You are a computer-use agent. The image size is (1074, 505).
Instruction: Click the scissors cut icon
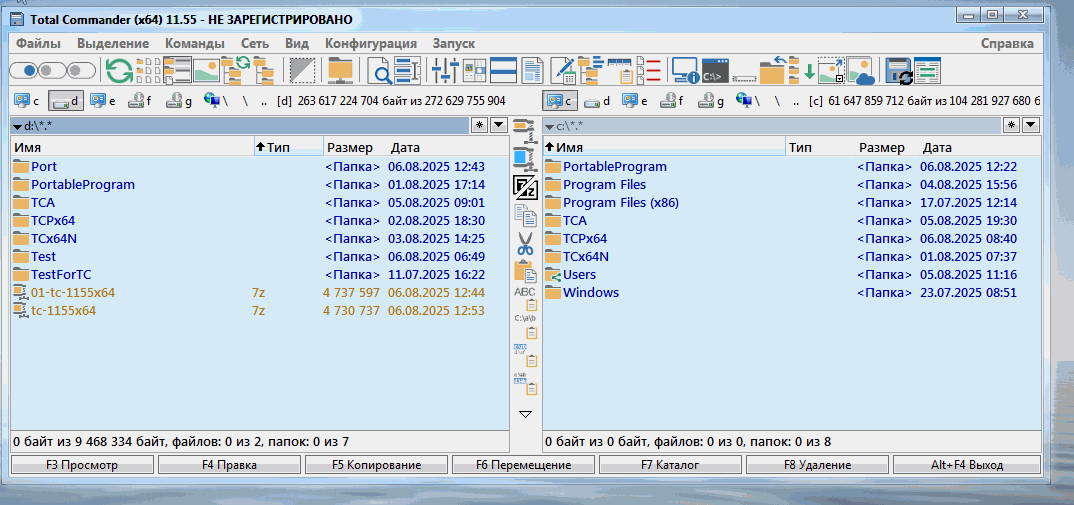click(525, 242)
